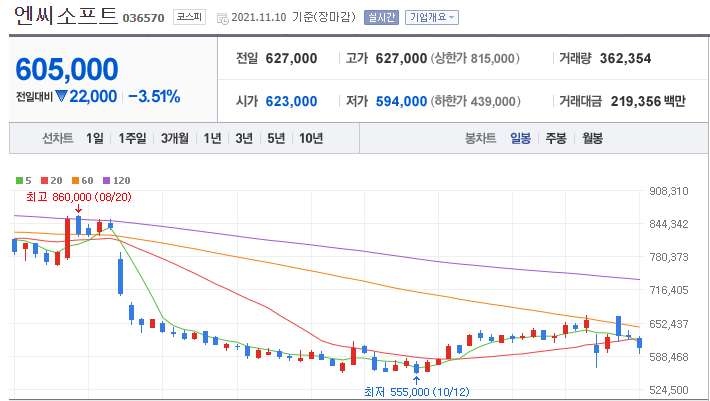Click the 거래대금 value 219,356 백만
The image size is (710, 401).
point(648,101)
